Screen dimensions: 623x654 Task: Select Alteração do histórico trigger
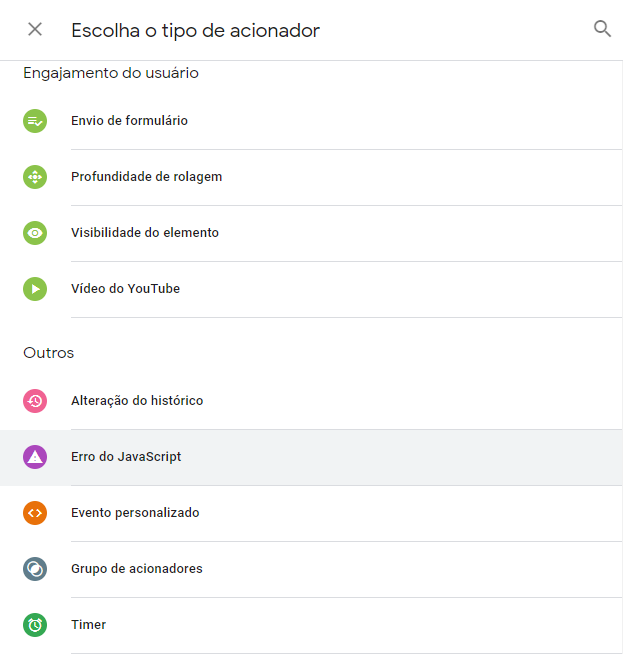[x=137, y=401]
